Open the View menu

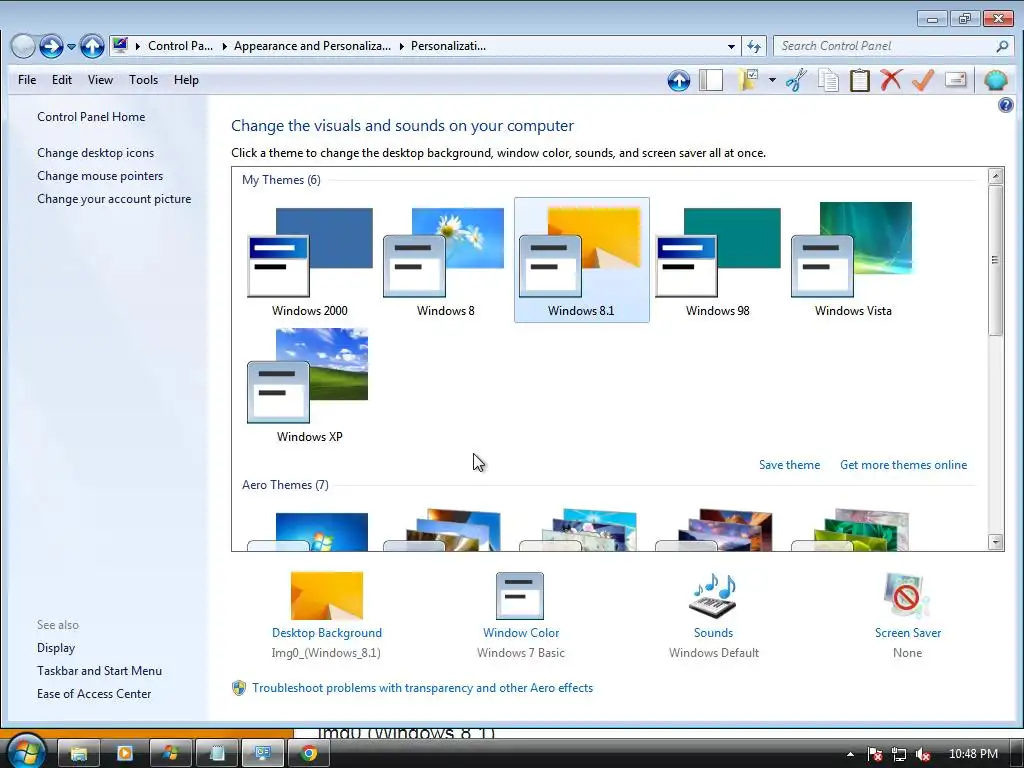coord(100,80)
